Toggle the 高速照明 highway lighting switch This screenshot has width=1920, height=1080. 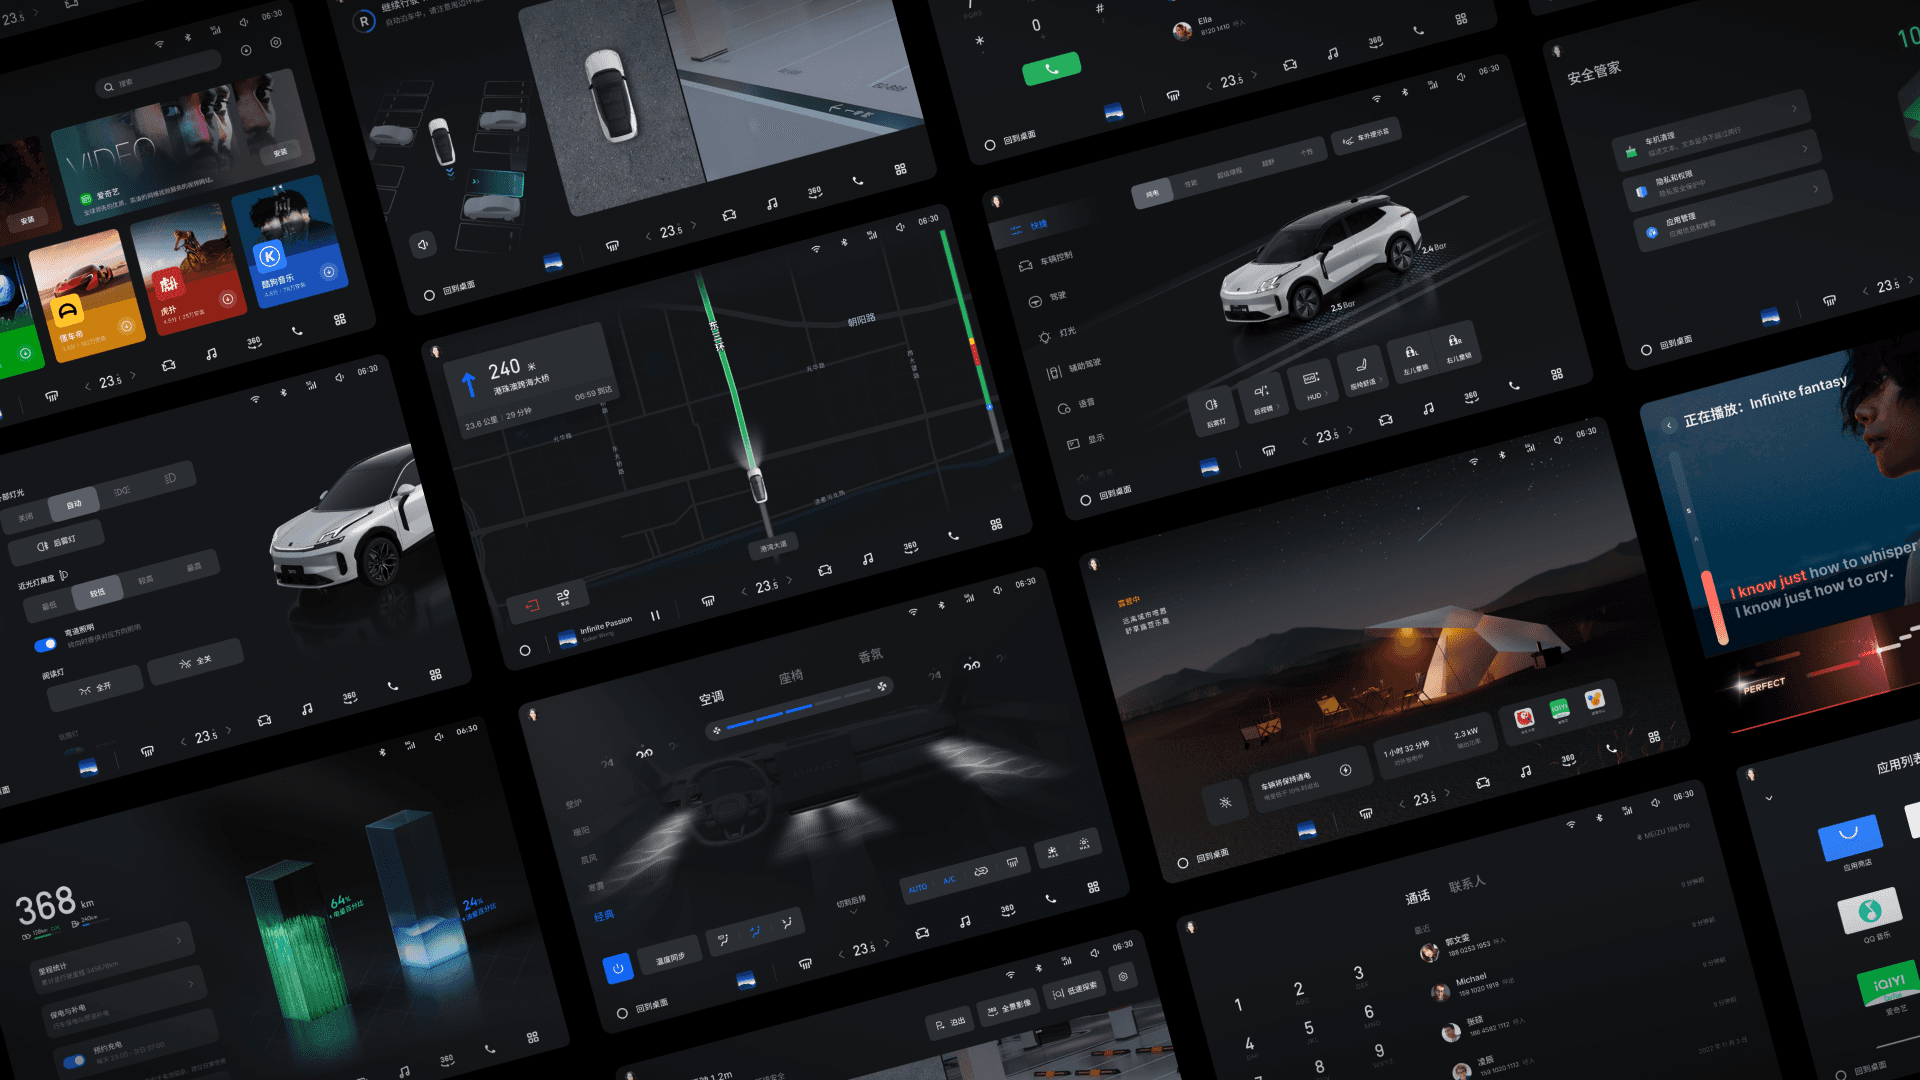pos(45,645)
